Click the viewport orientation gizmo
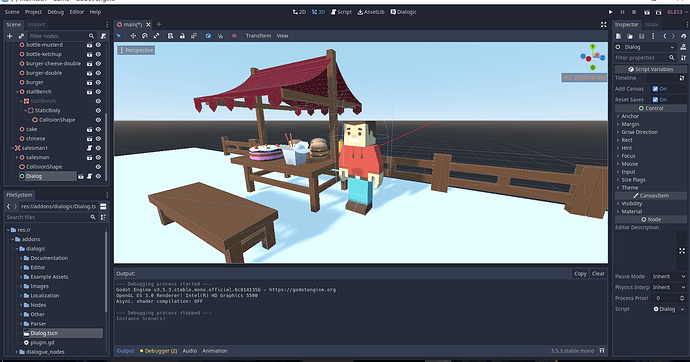690x362 pixels. [x=593, y=57]
